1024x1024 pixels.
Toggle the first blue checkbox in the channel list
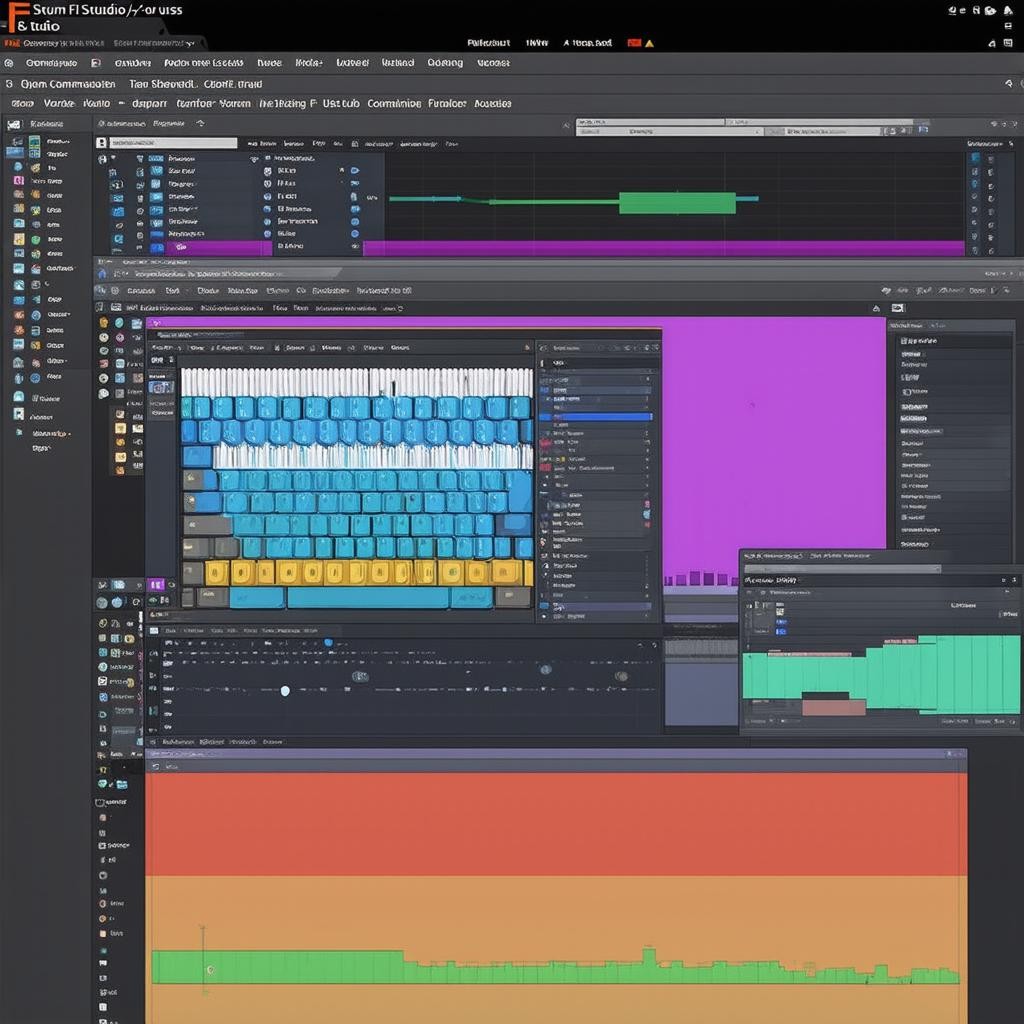pyautogui.click(x=156, y=158)
